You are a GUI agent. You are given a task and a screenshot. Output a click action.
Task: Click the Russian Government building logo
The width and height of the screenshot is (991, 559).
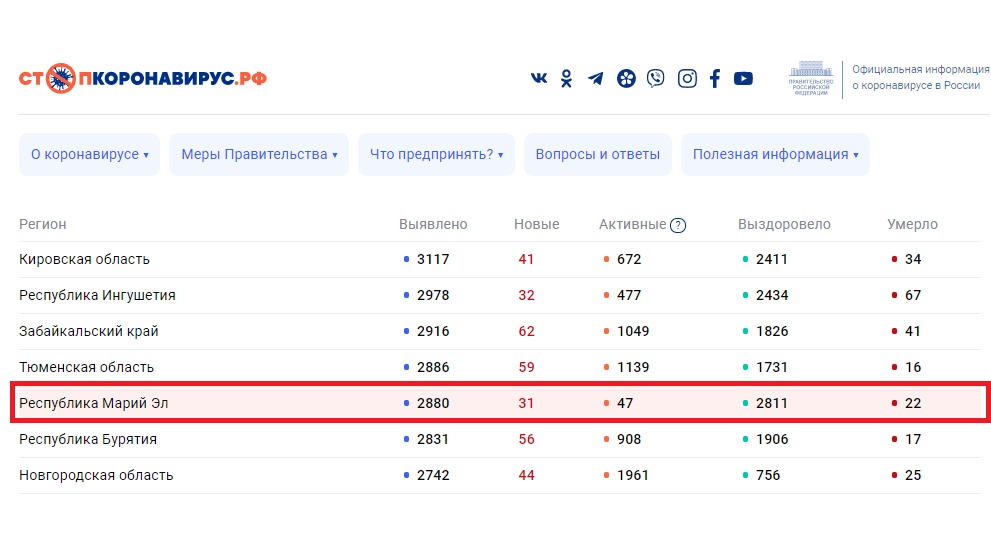(811, 79)
